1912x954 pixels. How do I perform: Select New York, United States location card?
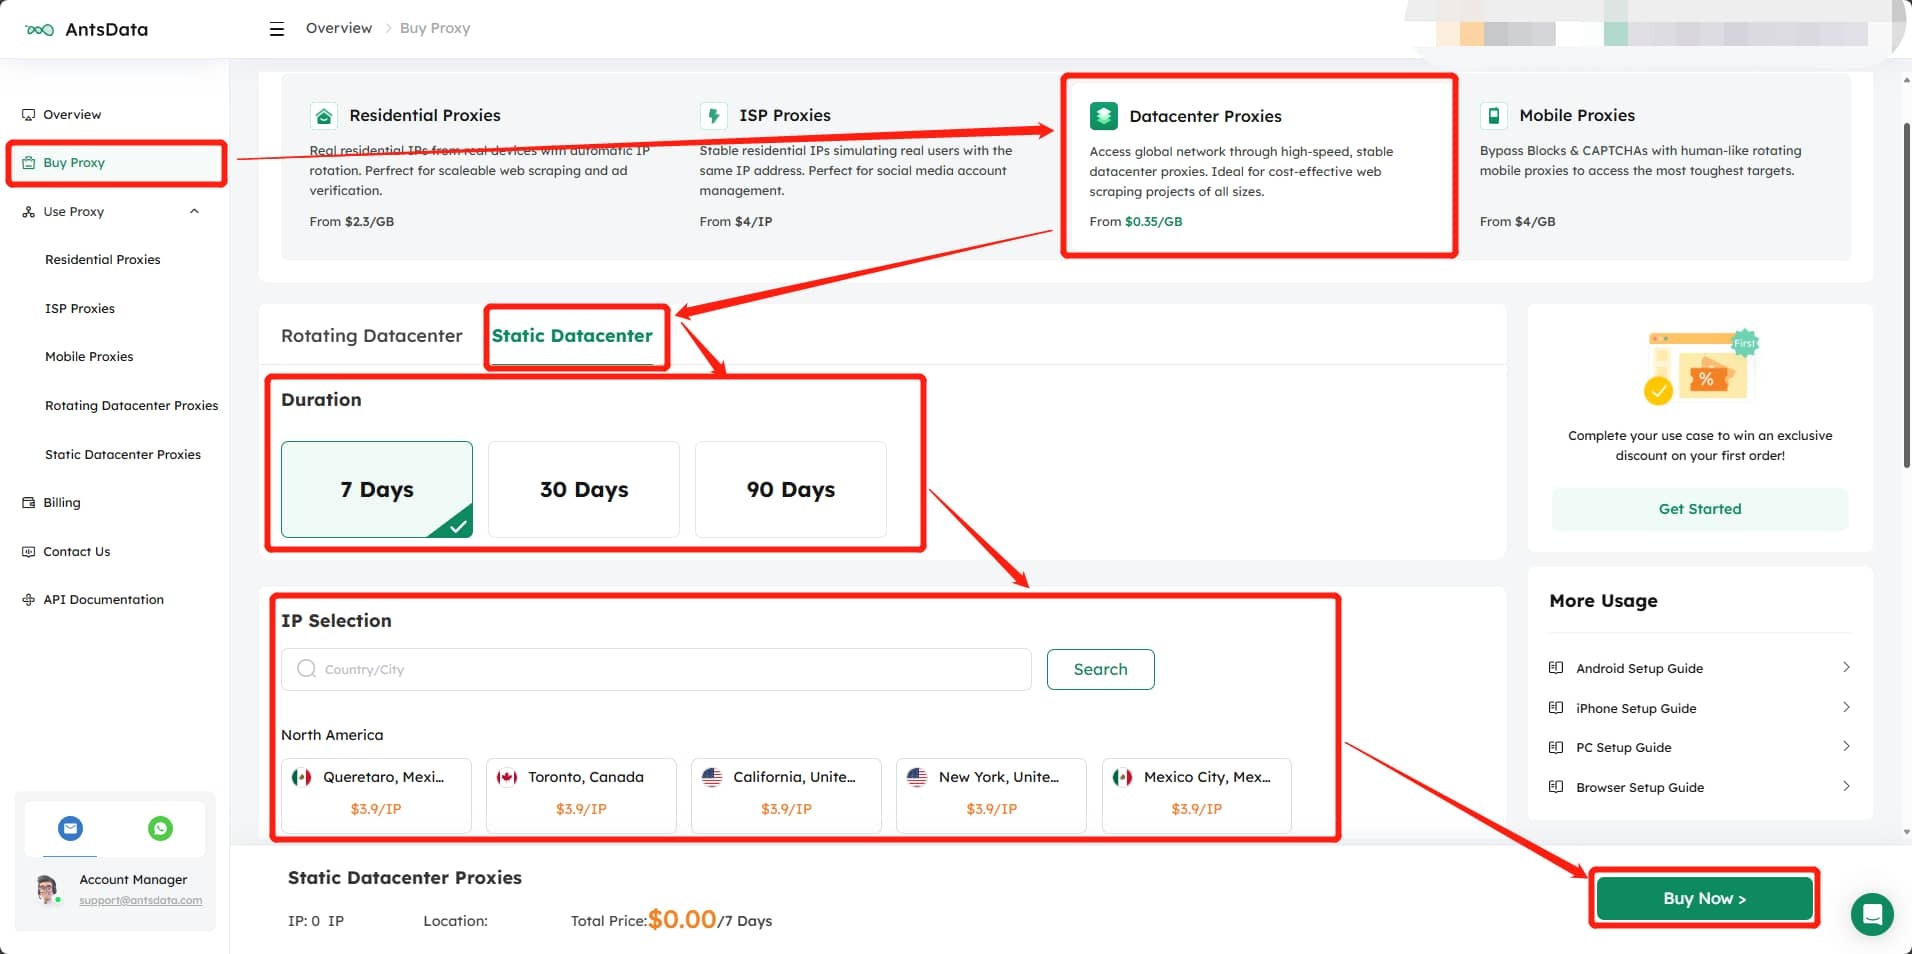tap(991, 795)
